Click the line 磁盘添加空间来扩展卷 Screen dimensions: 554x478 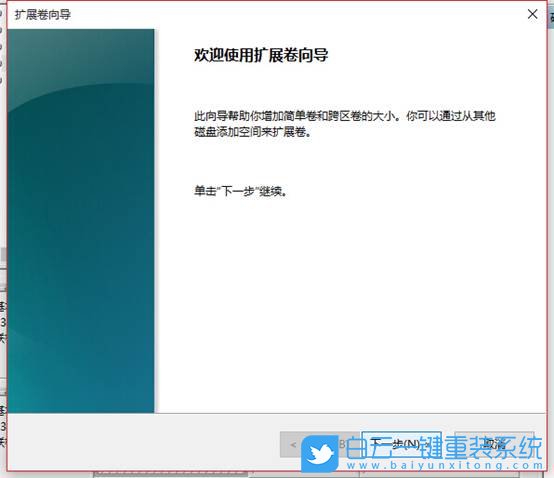coord(253,132)
